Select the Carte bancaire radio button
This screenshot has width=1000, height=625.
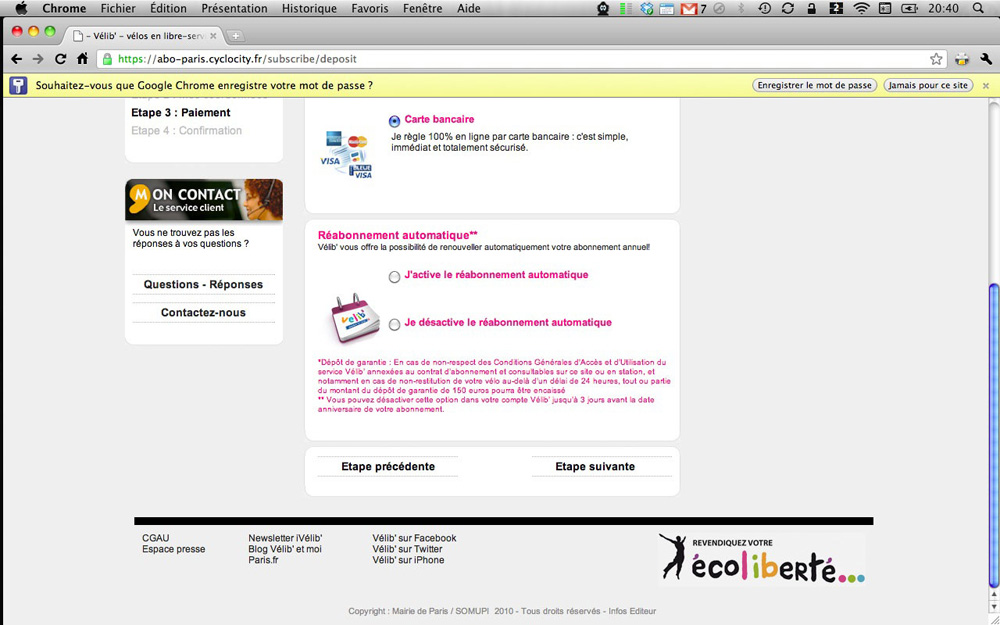coord(394,121)
